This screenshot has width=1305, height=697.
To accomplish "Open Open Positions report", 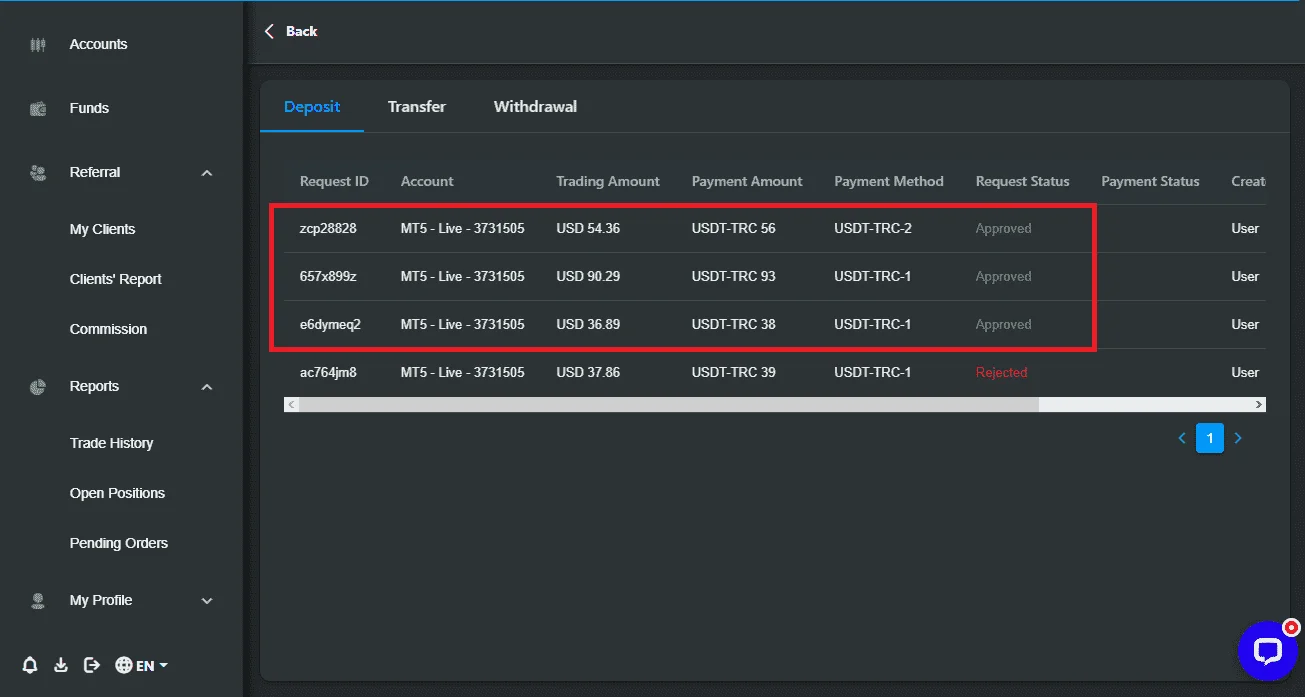I will click(x=117, y=493).
